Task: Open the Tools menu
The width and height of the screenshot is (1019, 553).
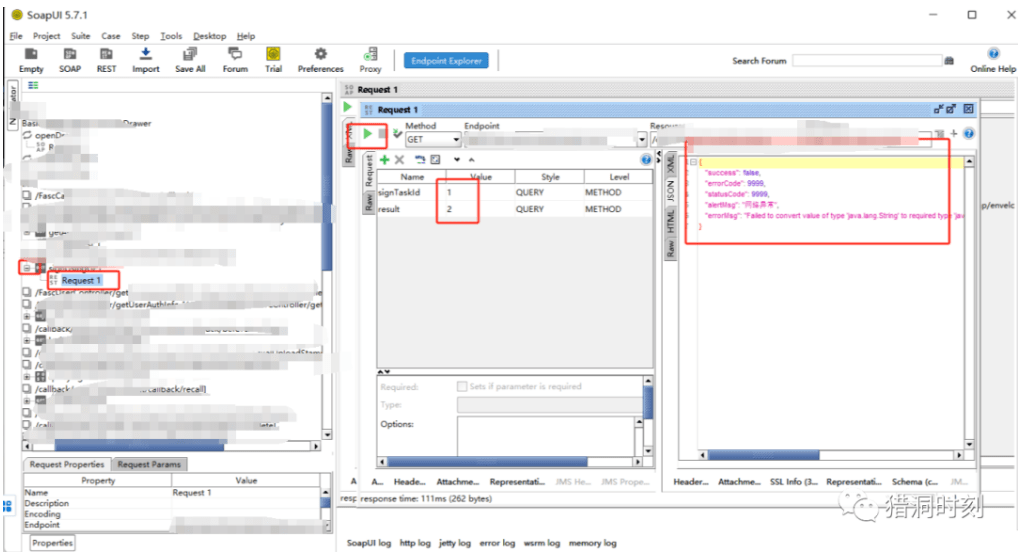Action: coord(171,36)
